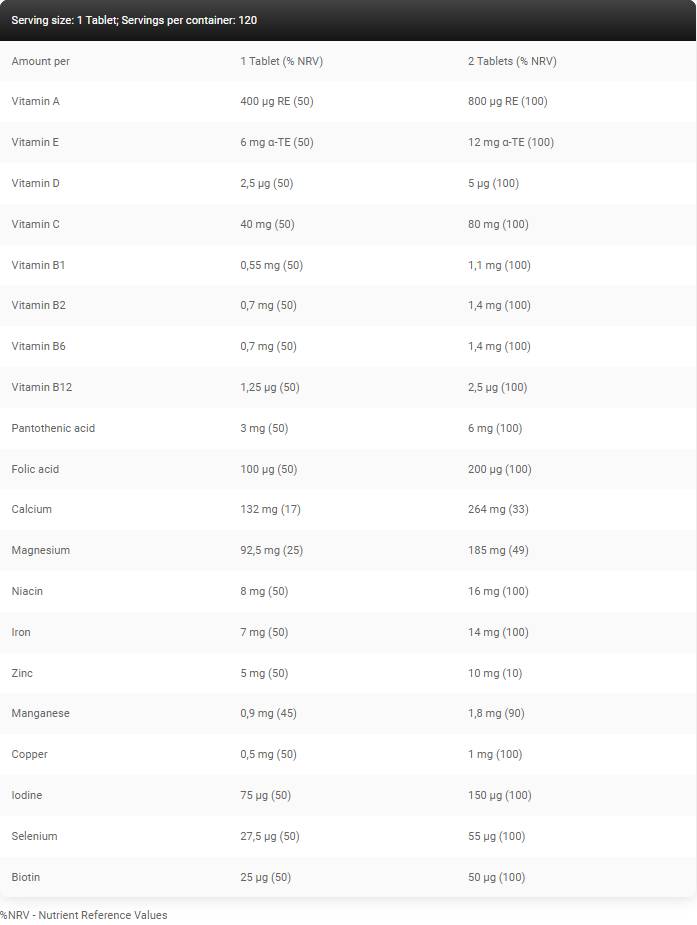Click the Magnesium row label
Viewport: 697px width, 925px height.
40,550
